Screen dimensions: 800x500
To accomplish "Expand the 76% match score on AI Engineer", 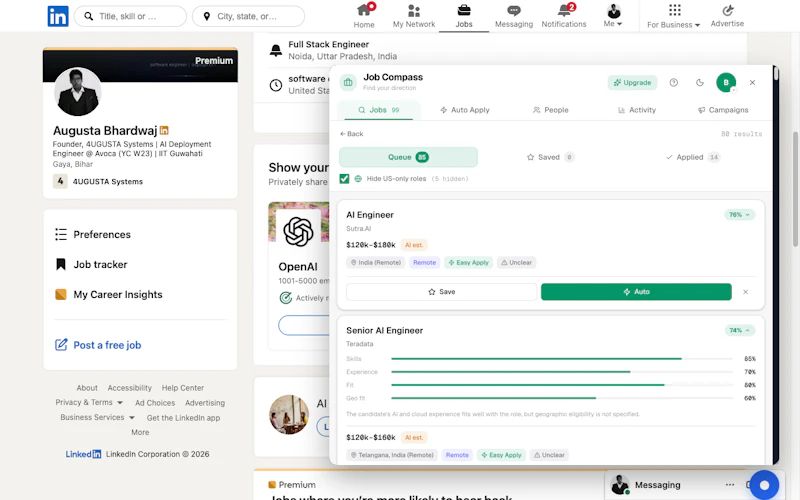I will click(x=739, y=215).
